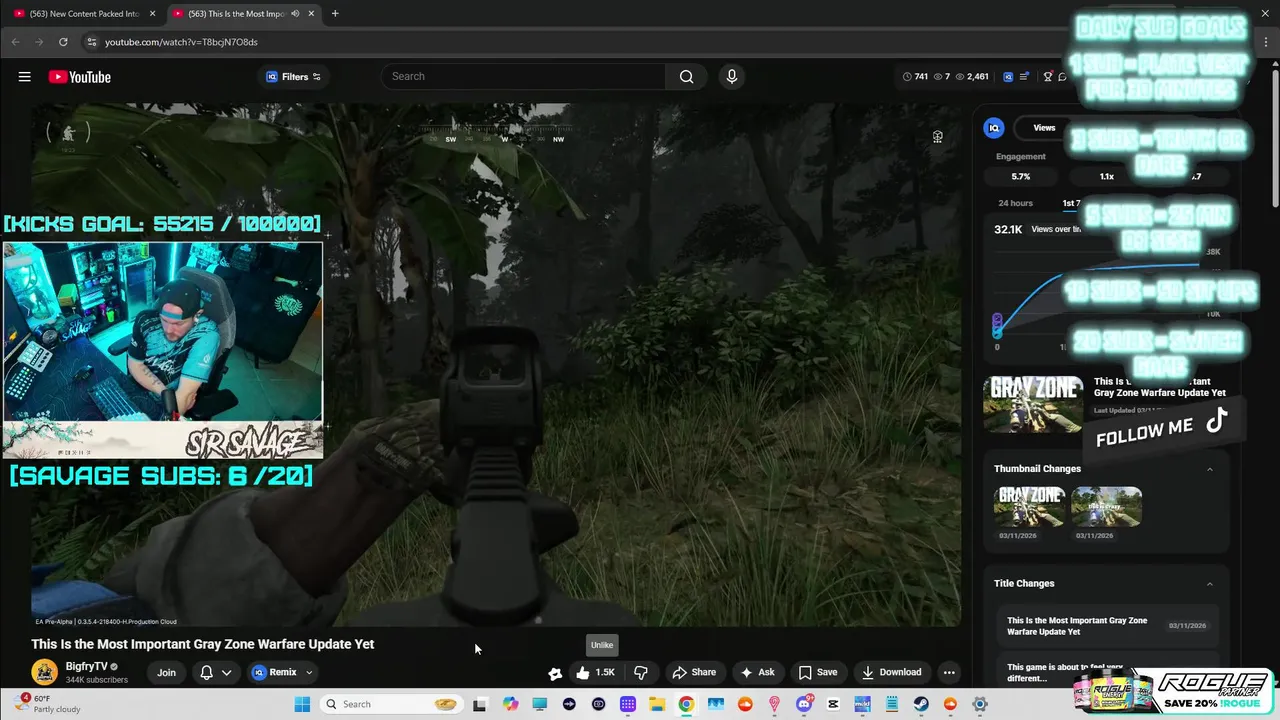The width and height of the screenshot is (1280, 720).
Task: Open the list icon with blue dot
Action: (x=1026, y=77)
